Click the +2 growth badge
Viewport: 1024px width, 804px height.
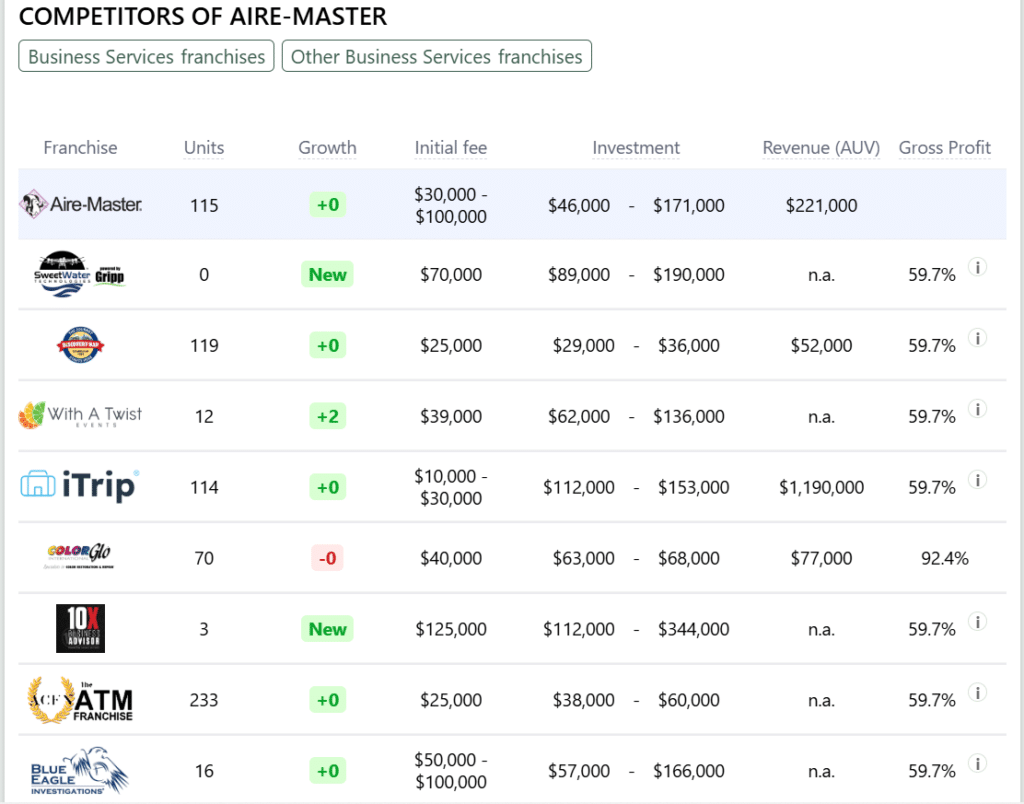click(327, 416)
